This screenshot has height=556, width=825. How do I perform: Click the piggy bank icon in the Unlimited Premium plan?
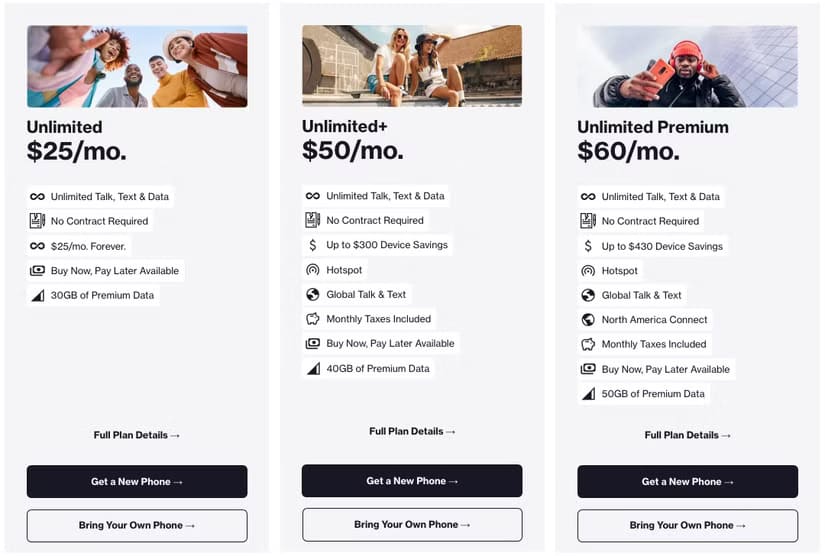point(588,345)
